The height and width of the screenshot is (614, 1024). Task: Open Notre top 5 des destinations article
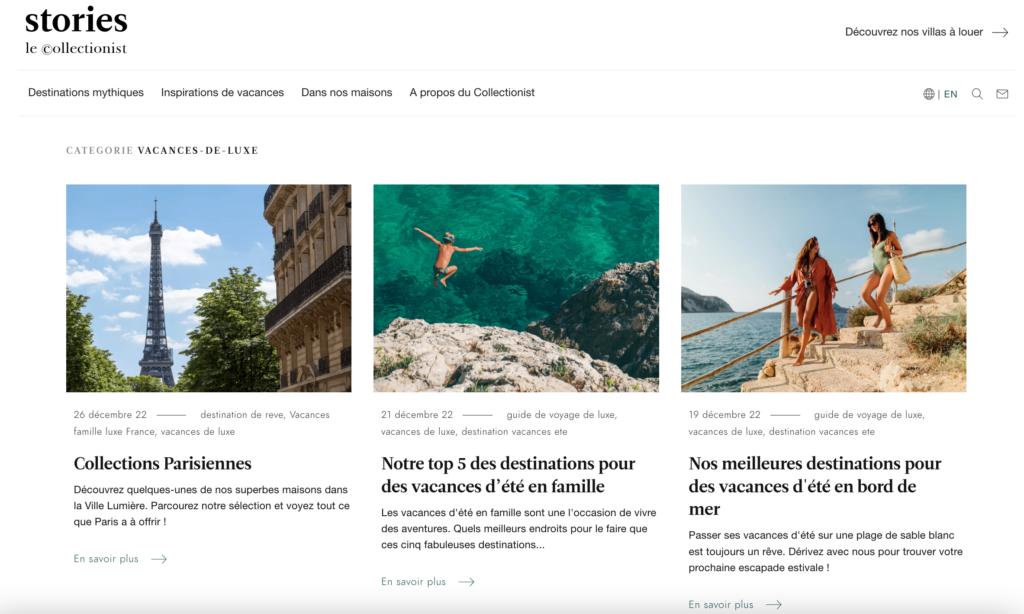point(508,475)
